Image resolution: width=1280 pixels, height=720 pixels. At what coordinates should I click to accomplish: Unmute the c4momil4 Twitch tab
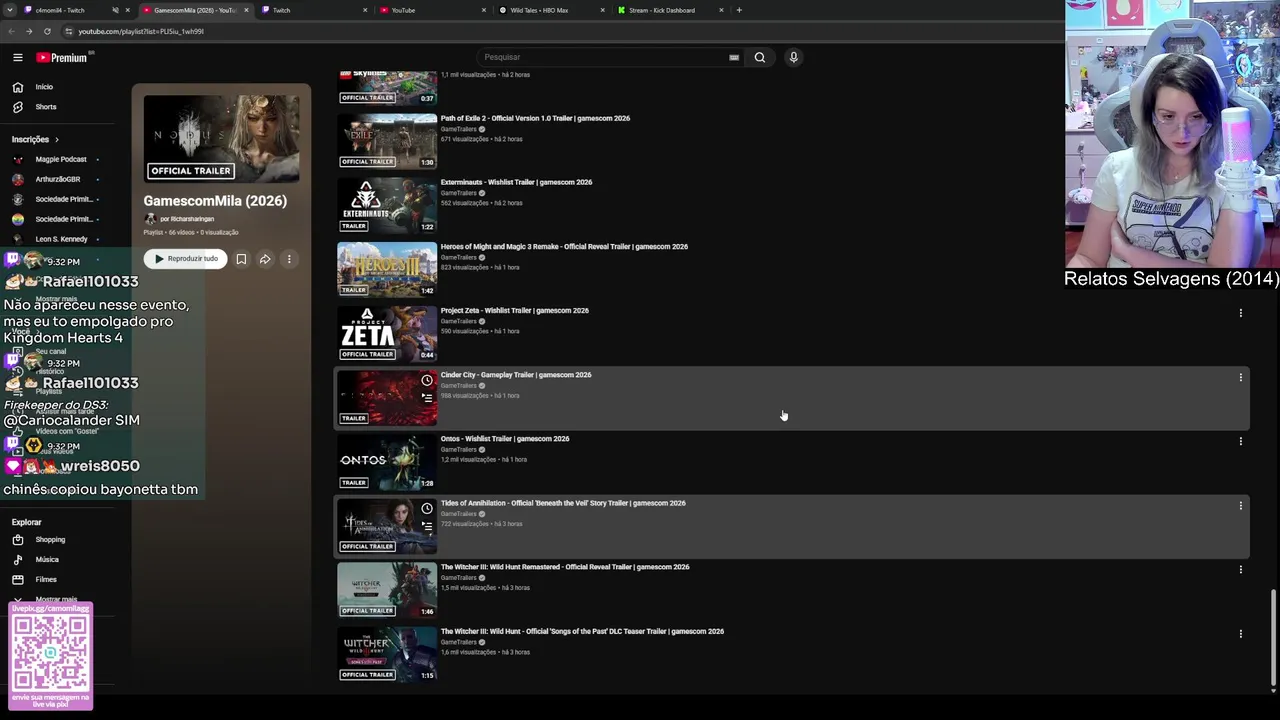115,10
